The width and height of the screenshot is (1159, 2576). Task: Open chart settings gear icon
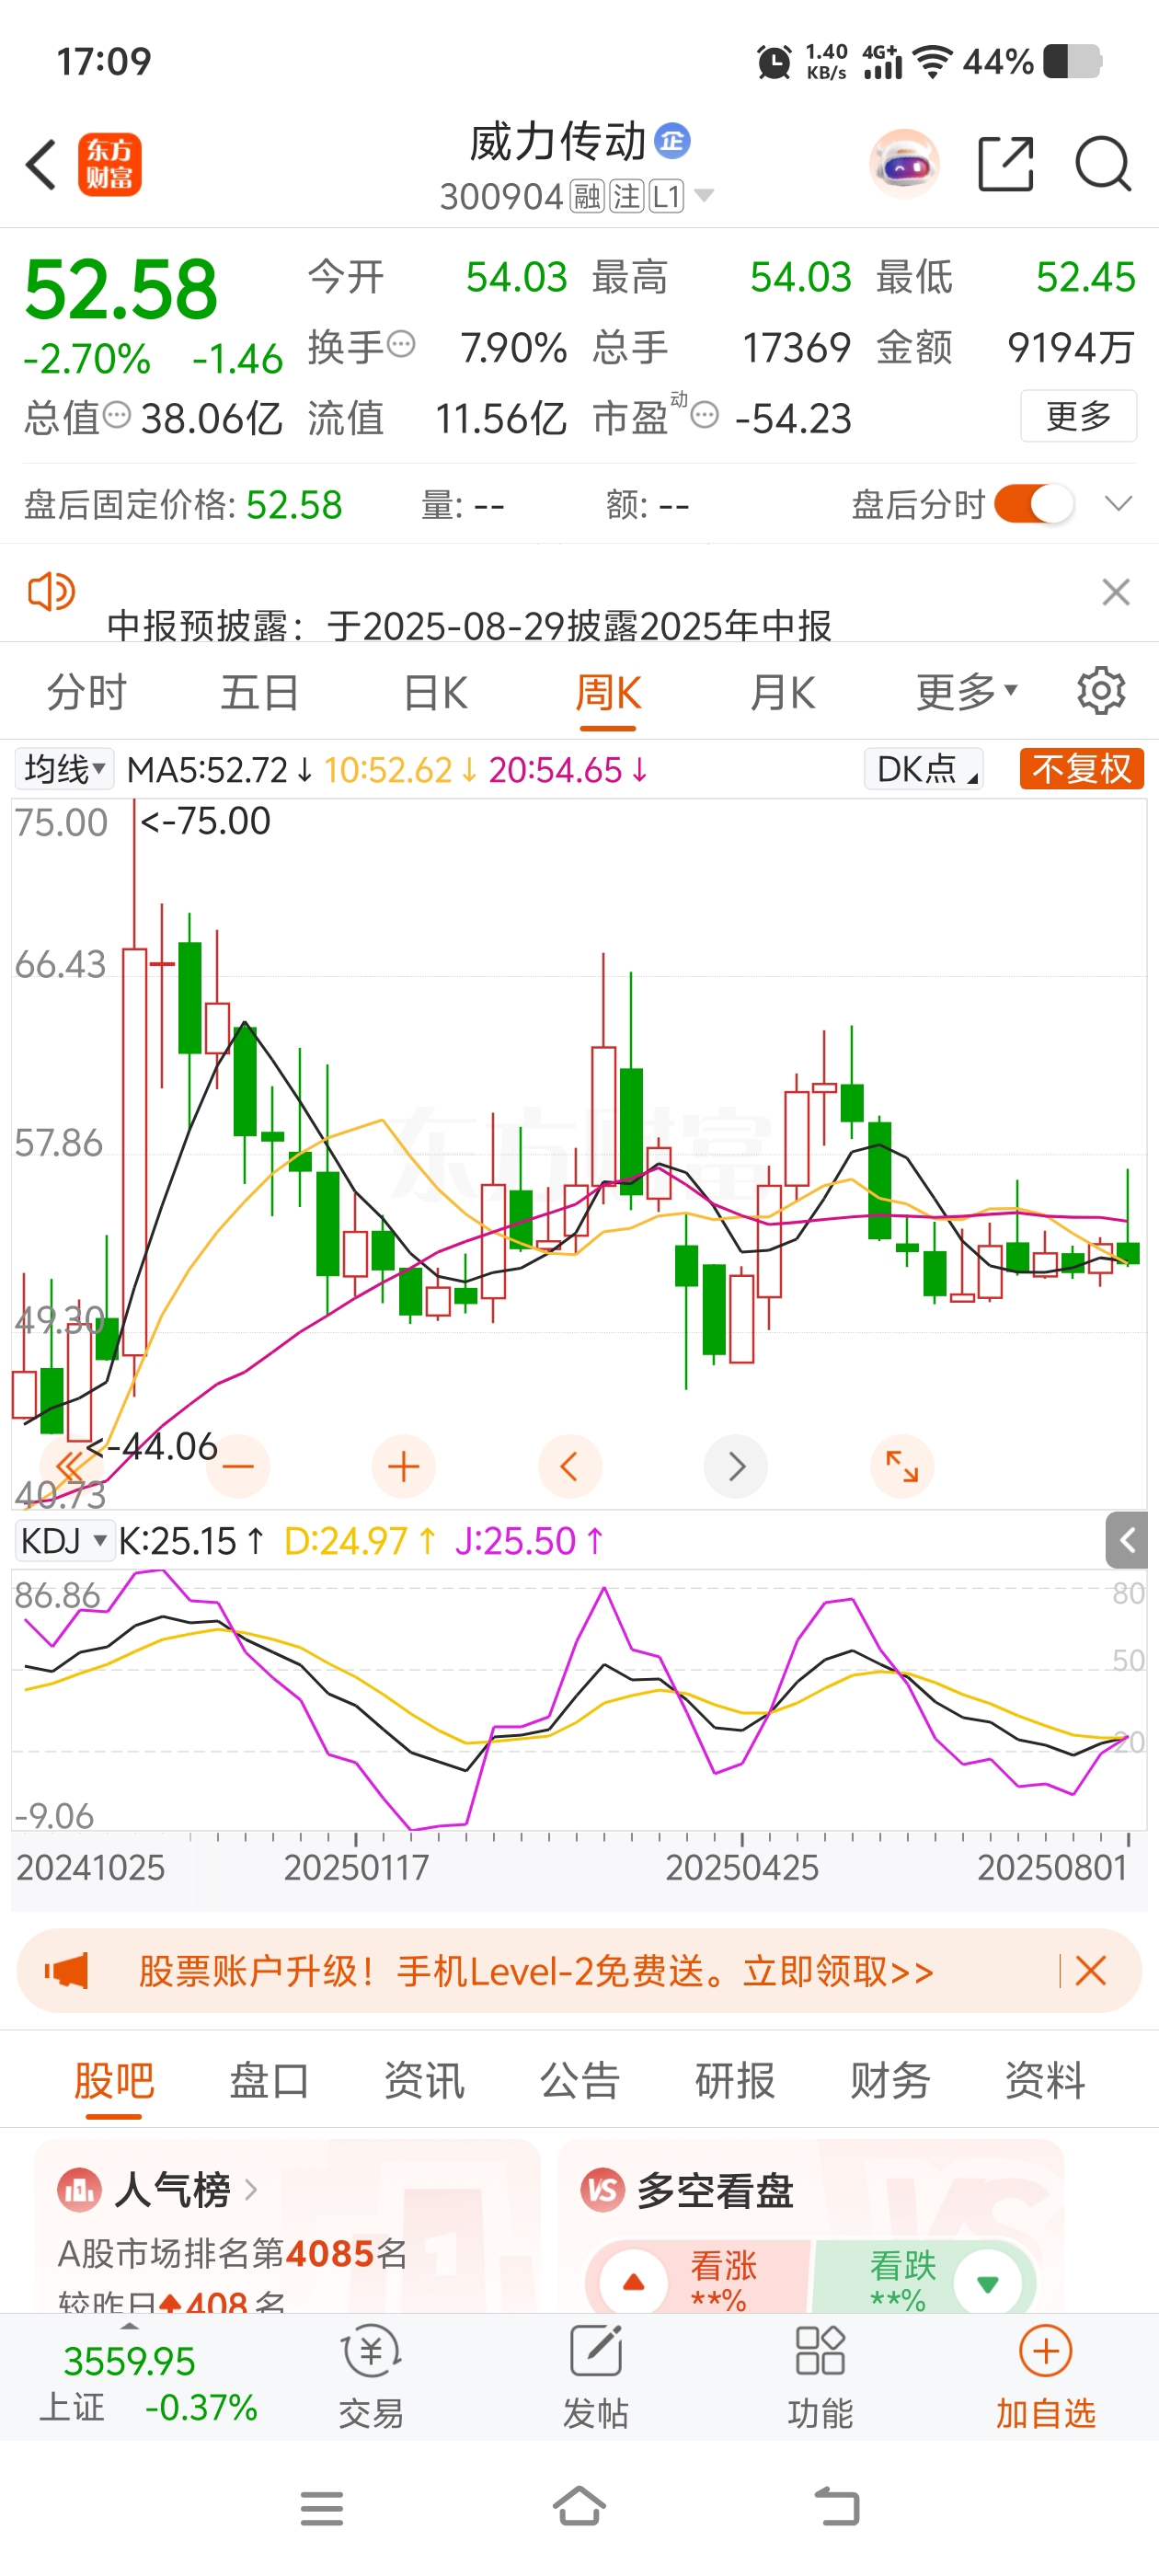[1101, 691]
